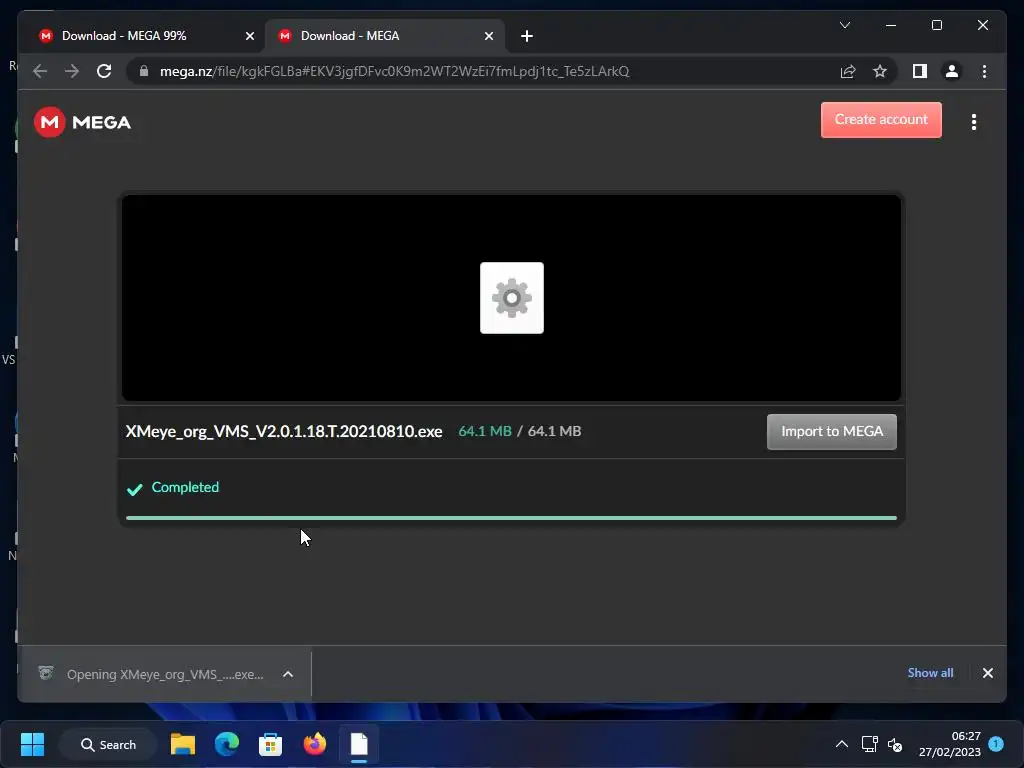This screenshot has height=768, width=1024.
Task: Open Microsoft Edge from taskbar
Action: [227, 744]
